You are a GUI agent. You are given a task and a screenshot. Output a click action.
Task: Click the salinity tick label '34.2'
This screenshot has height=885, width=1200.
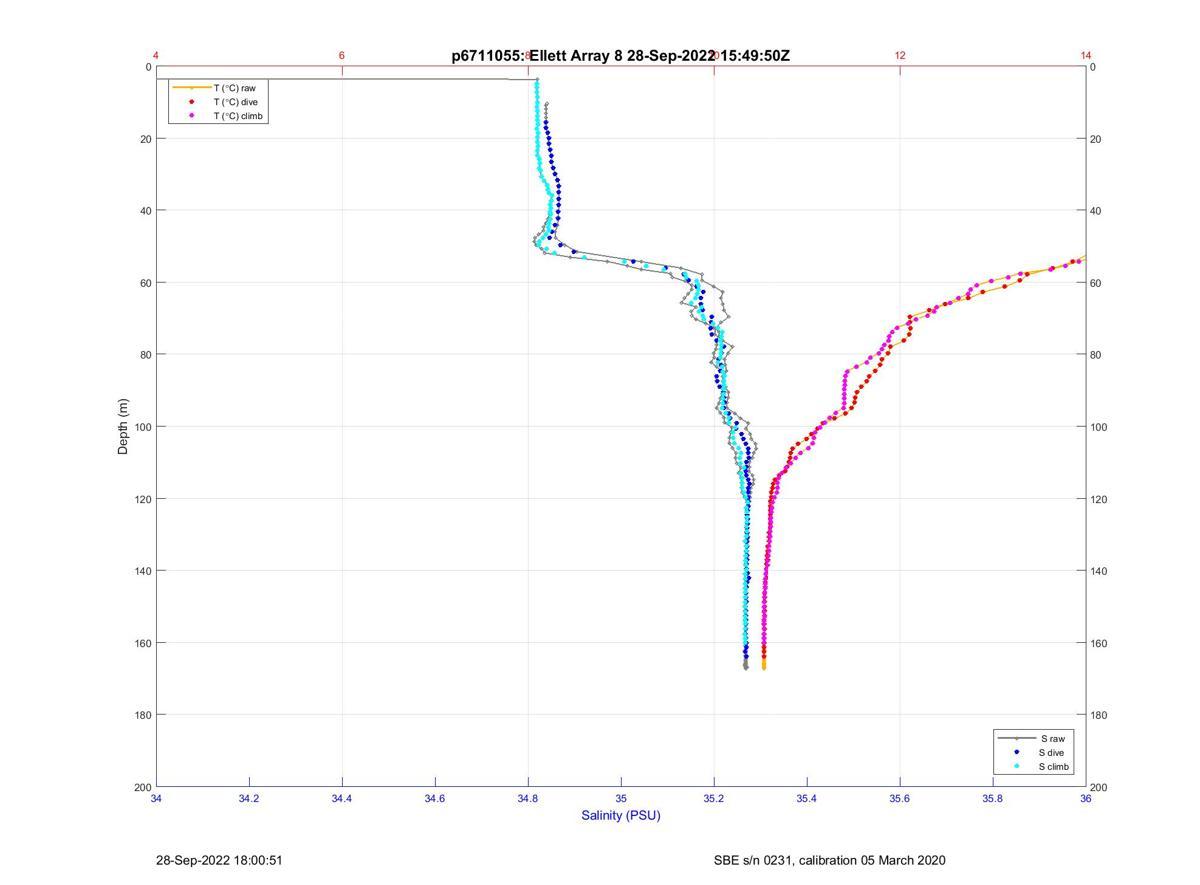249,798
